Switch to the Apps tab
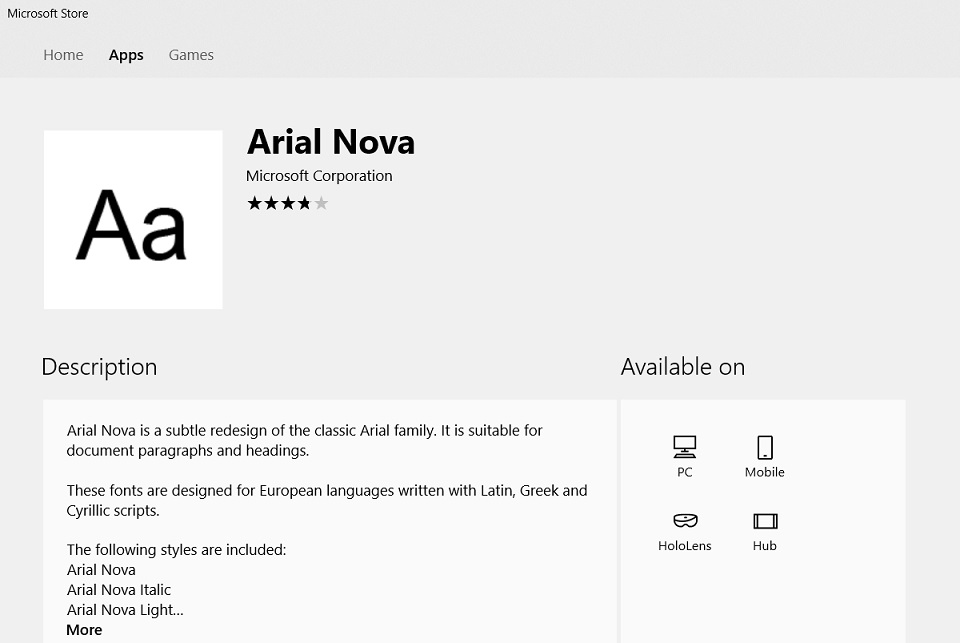This screenshot has height=643, width=960. (126, 55)
